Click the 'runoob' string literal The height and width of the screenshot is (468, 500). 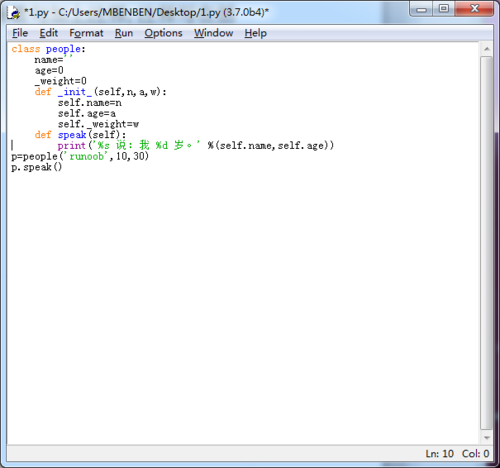87,156
